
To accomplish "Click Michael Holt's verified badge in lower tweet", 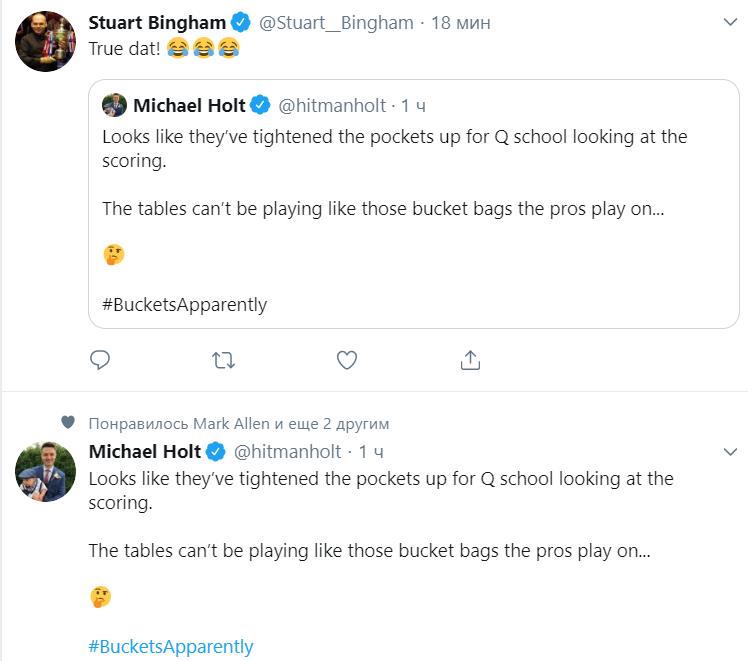I will click(217, 451).
